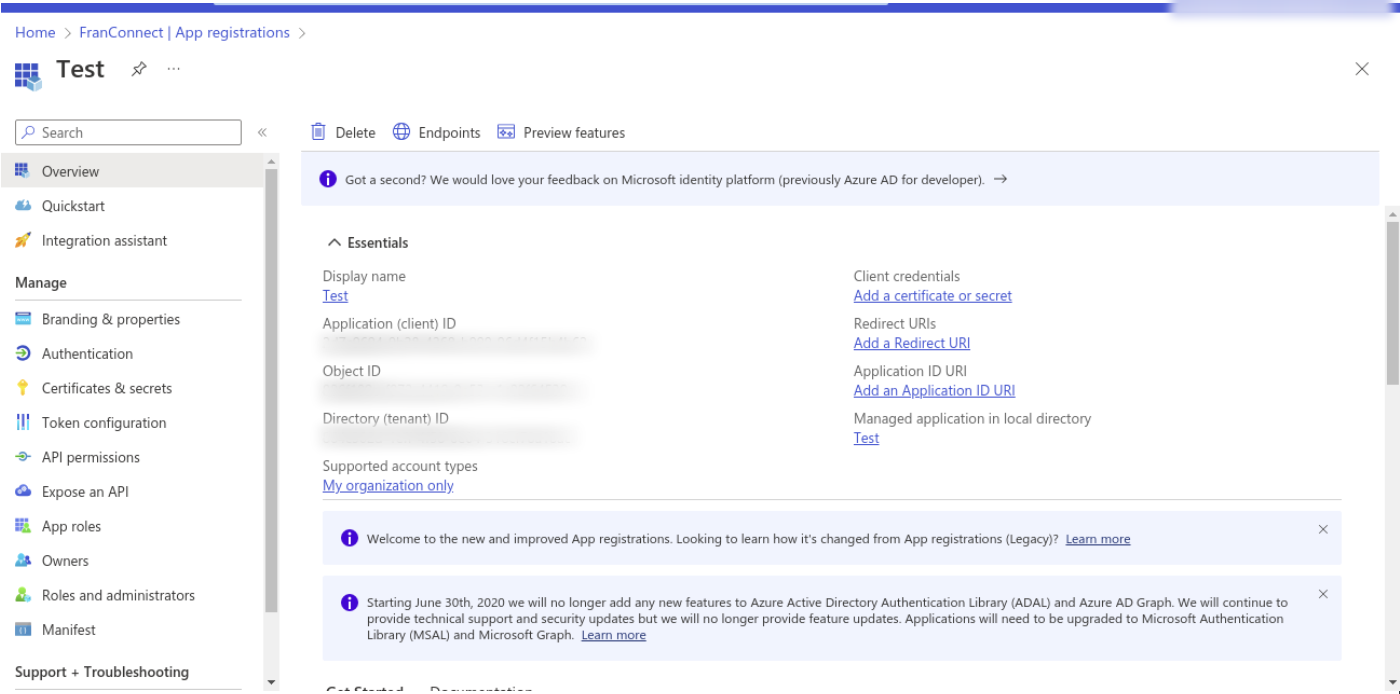Open the more options ellipsis next to Test
The width and height of the screenshot is (1400, 694).
174,69
